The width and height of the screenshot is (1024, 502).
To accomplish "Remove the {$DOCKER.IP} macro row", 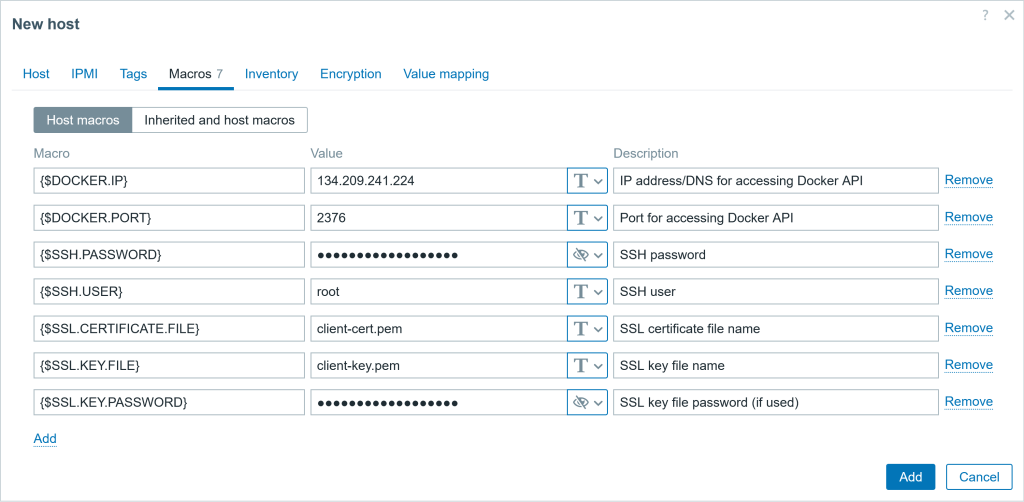I will coord(968,180).
